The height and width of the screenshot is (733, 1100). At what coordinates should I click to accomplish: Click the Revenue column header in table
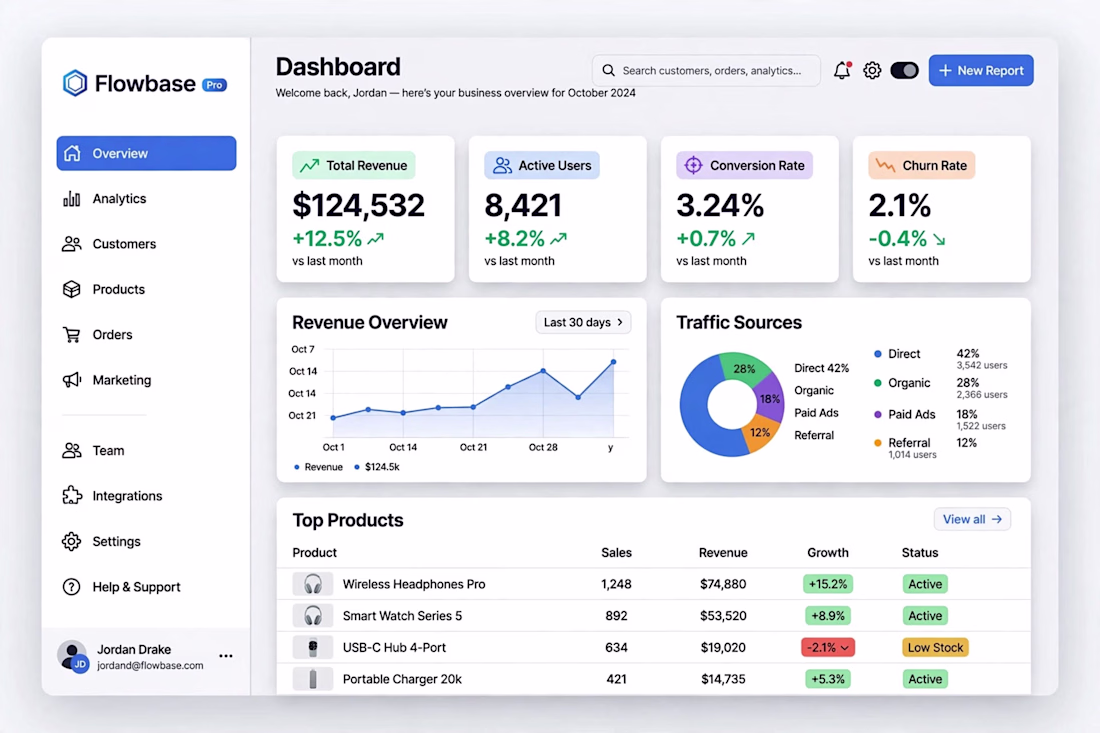point(723,553)
